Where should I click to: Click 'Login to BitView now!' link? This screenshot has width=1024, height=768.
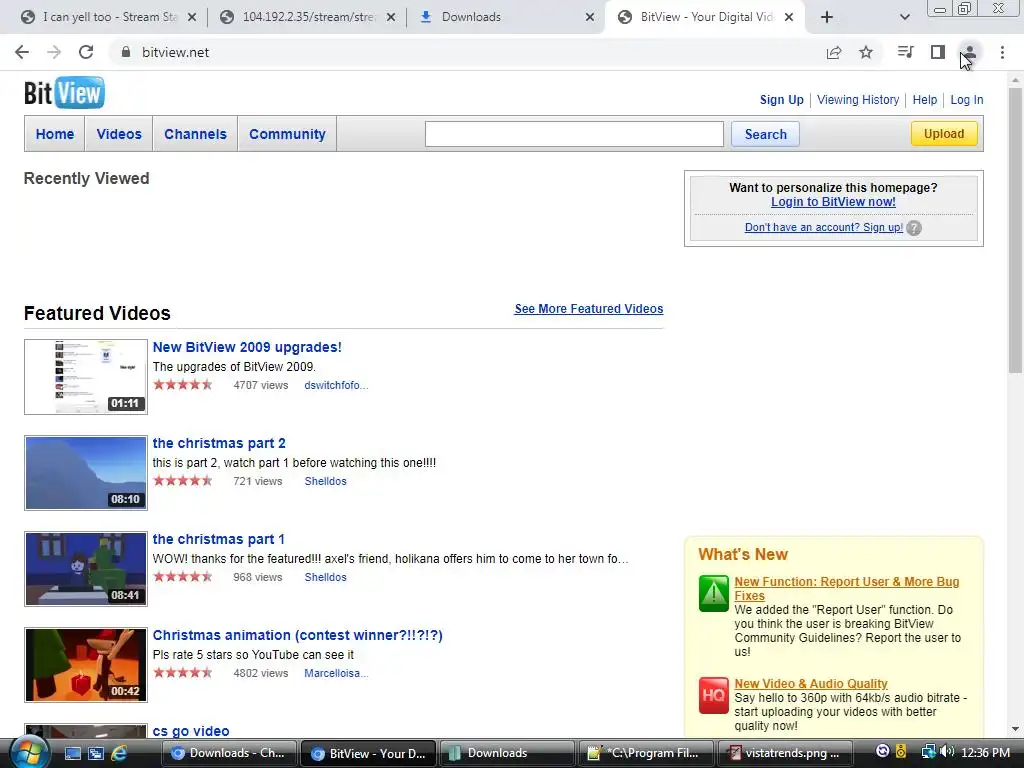[833, 202]
